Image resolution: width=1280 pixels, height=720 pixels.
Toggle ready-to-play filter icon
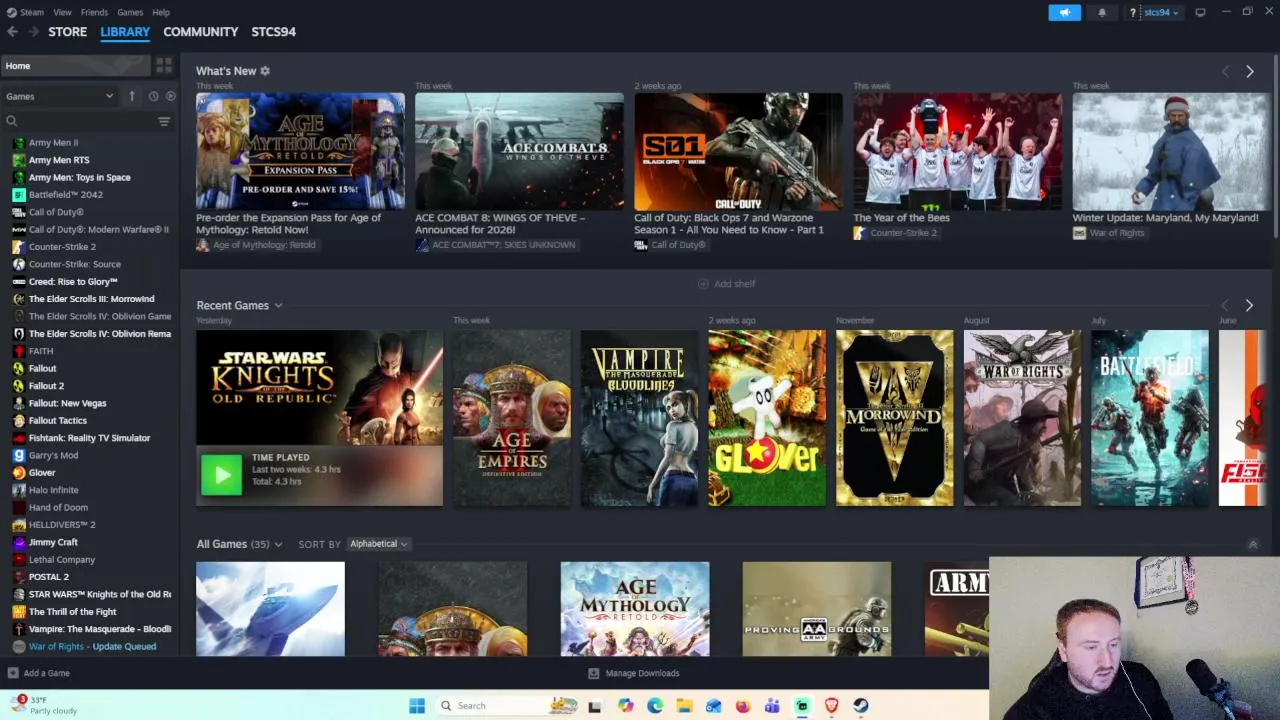[170, 96]
